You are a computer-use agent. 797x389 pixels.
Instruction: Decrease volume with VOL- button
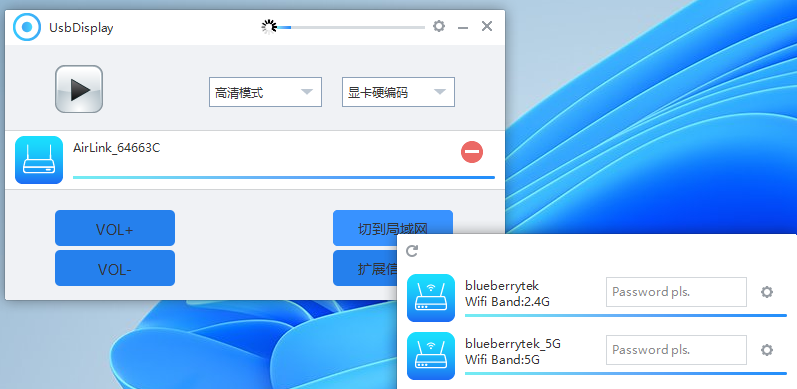click(115, 268)
